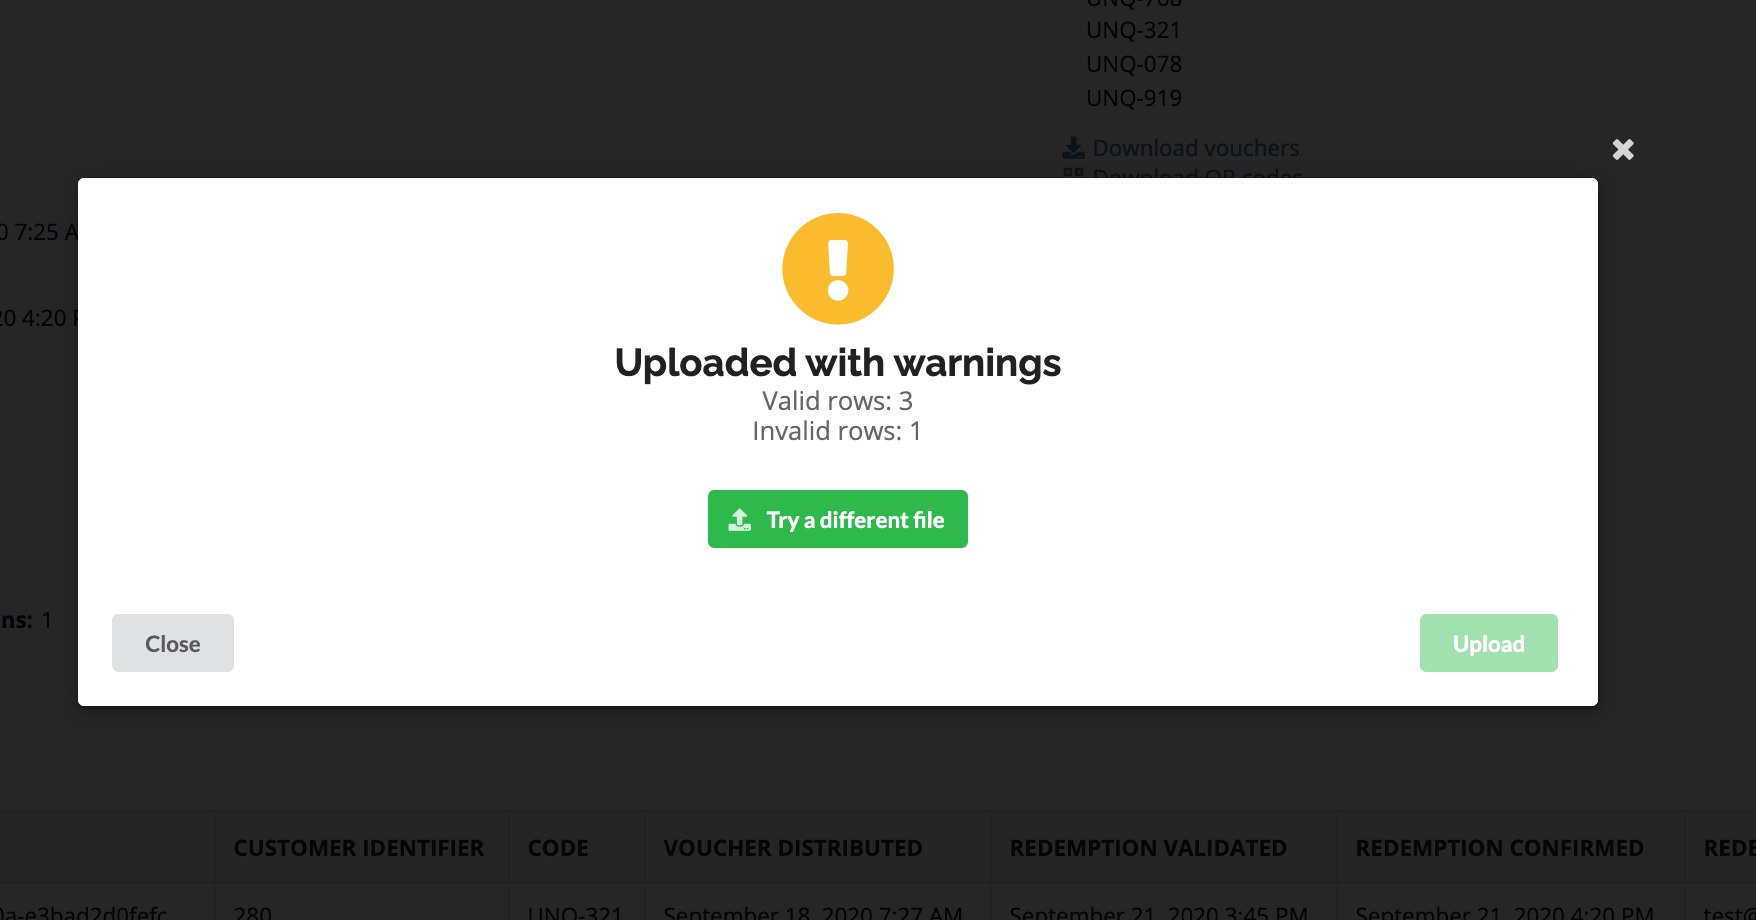Sort by Redemption Confirmed column header

click(1500, 848)
